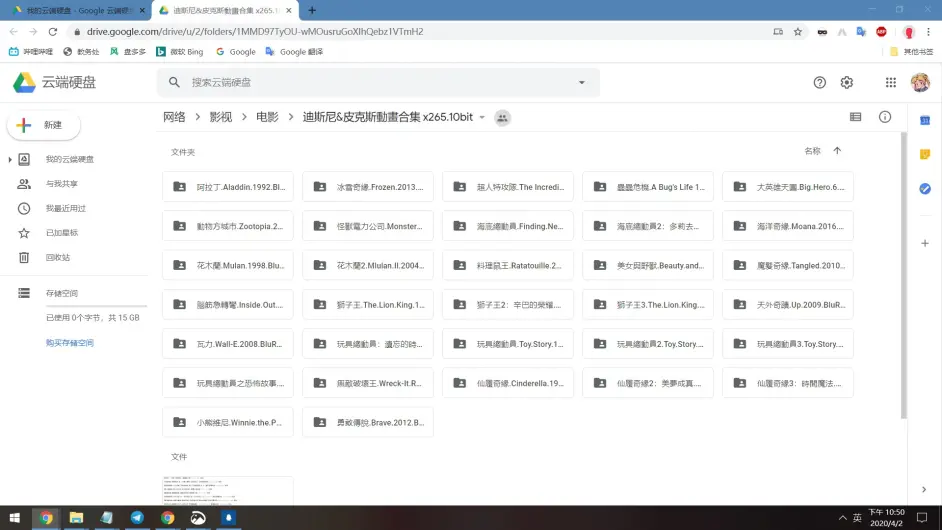Go to 电影 breadcrumb

[267, 117]
